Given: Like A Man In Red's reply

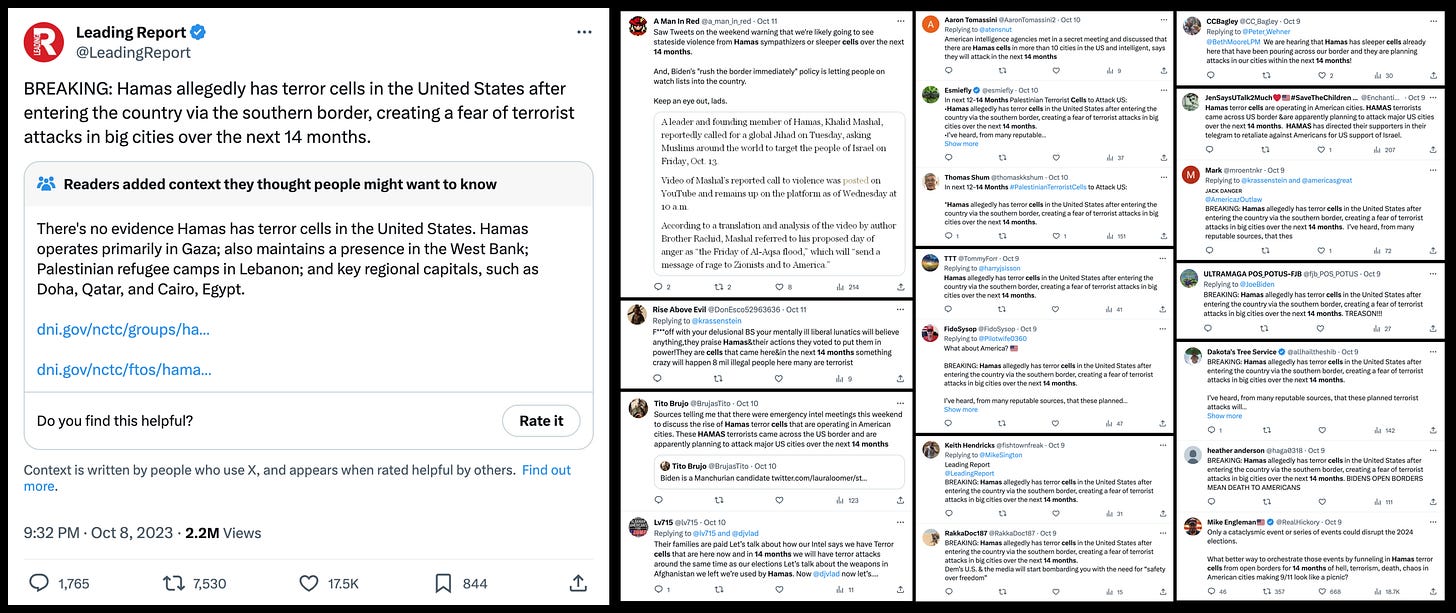Looking at the screenshot, I should point(778,286).
